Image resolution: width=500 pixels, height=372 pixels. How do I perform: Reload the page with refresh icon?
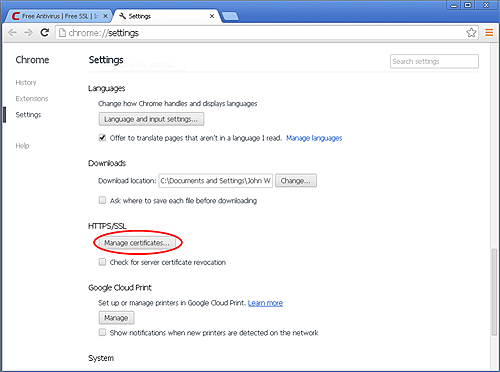pyautogui.click(x=45, y=33)
